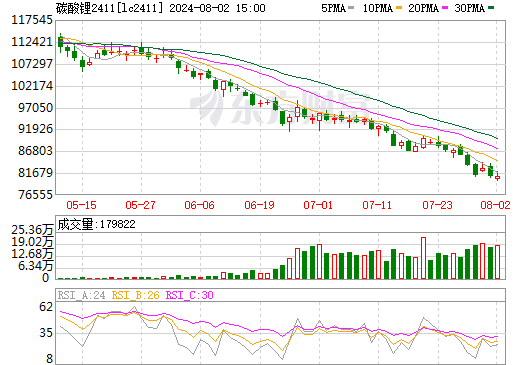Select the 07-11 date axis label
Image resolution: width=520 pixels, height=365 pixels.
point(377,205)
